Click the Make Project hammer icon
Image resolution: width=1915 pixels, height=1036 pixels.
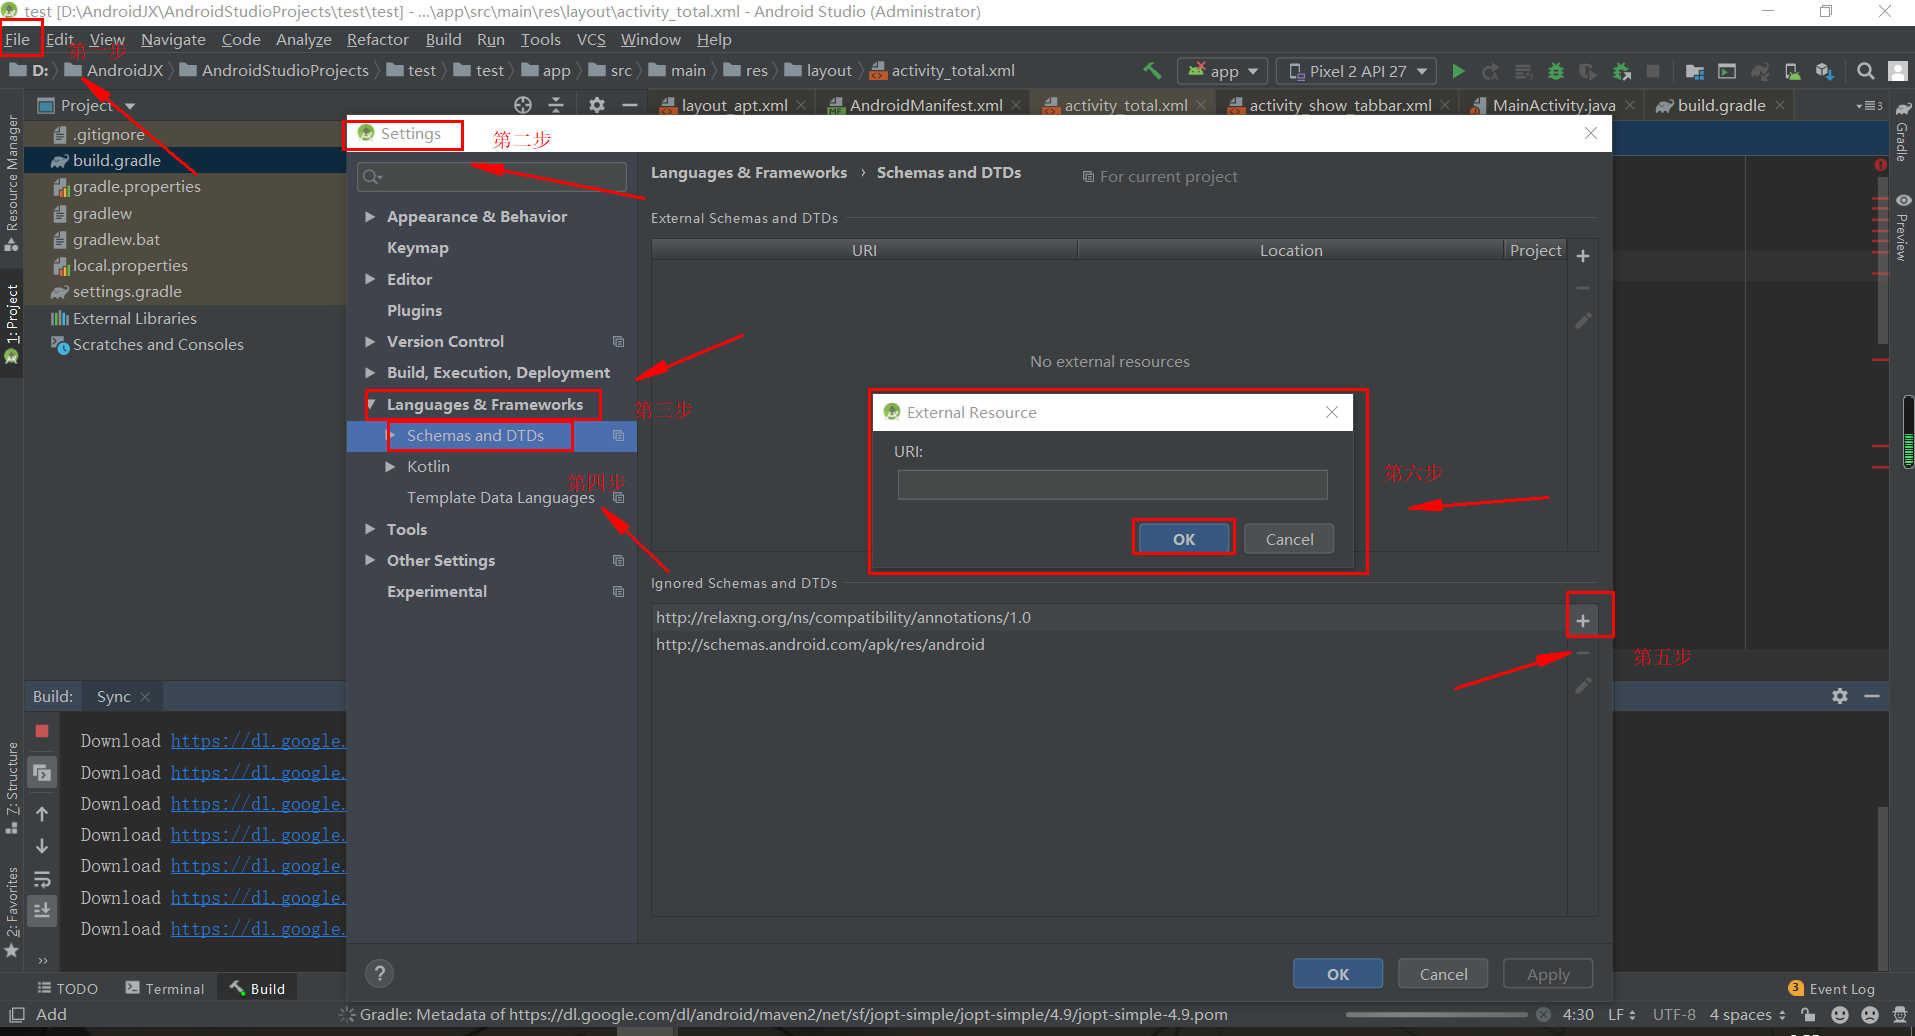click(x=1152, y=71)
